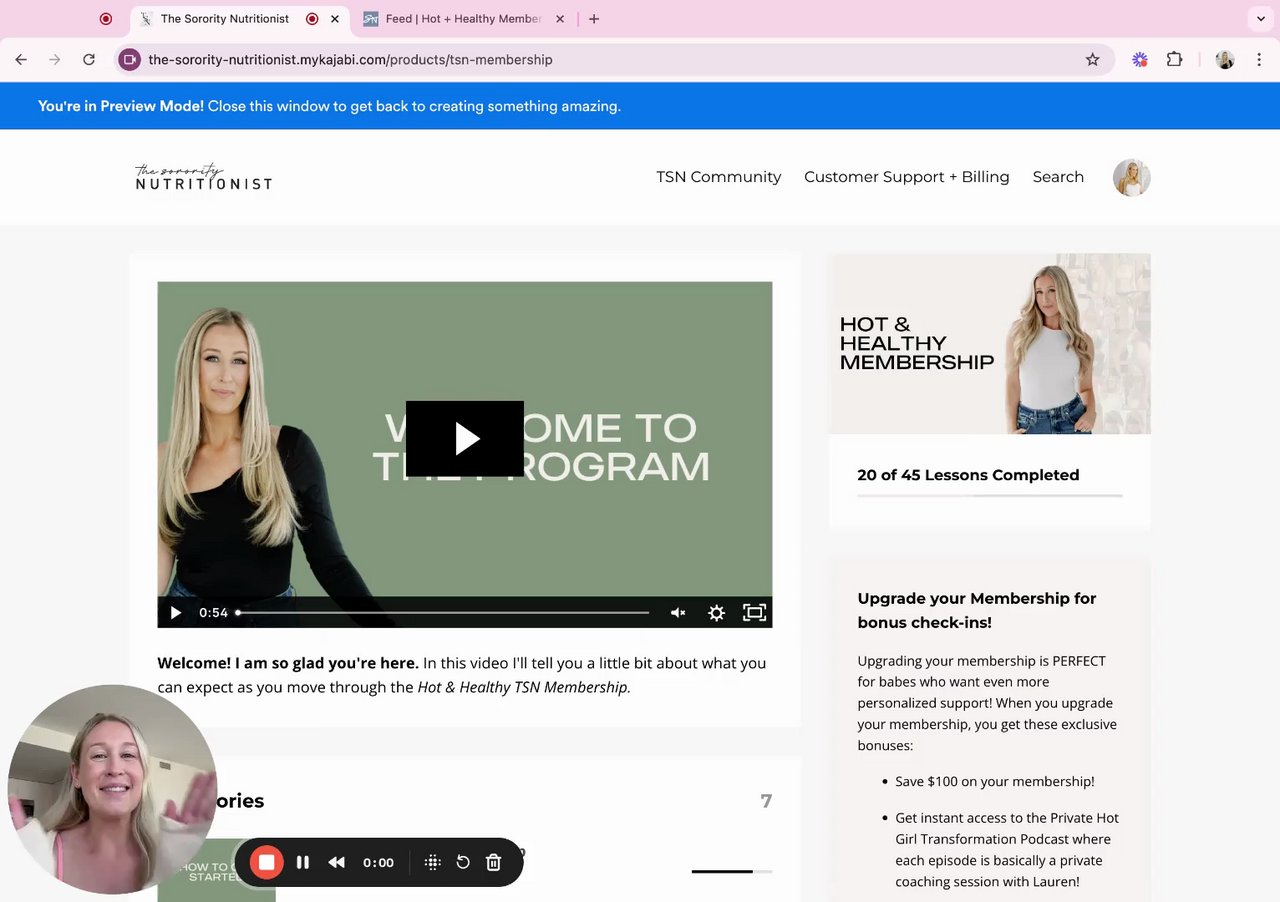Switch to the first pinned recording tab

(x=106, y=19)
